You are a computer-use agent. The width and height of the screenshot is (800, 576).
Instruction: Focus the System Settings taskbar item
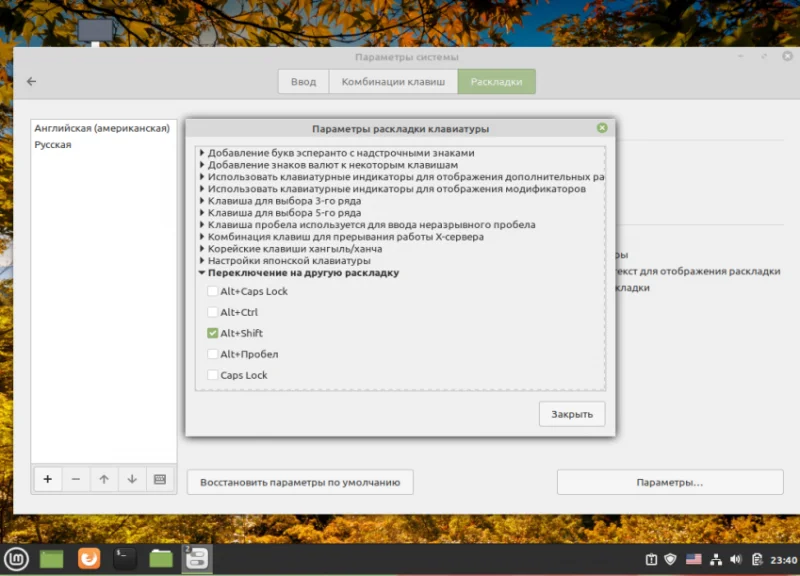pos(197,558)
